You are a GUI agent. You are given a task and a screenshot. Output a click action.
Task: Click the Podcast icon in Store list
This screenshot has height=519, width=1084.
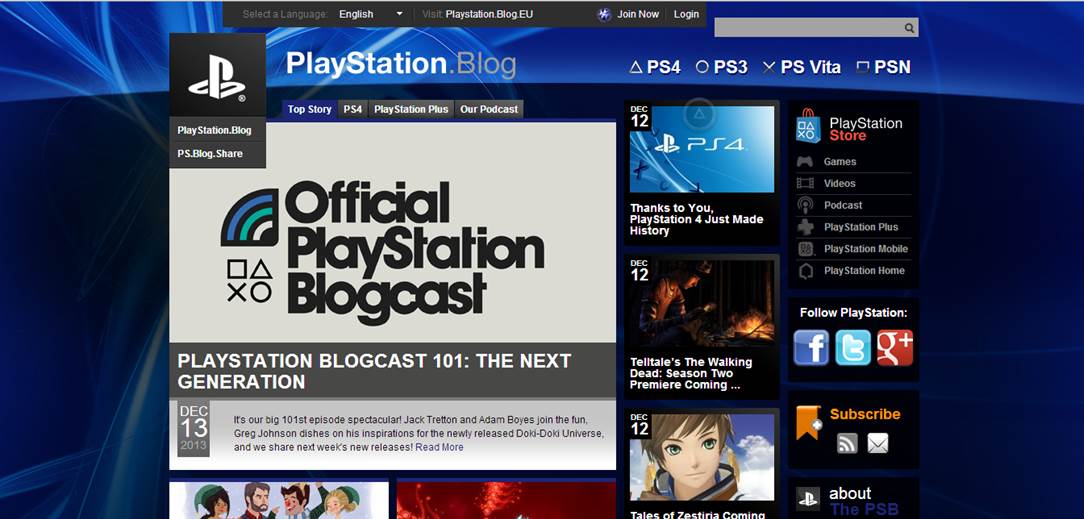tap(805, 205)
